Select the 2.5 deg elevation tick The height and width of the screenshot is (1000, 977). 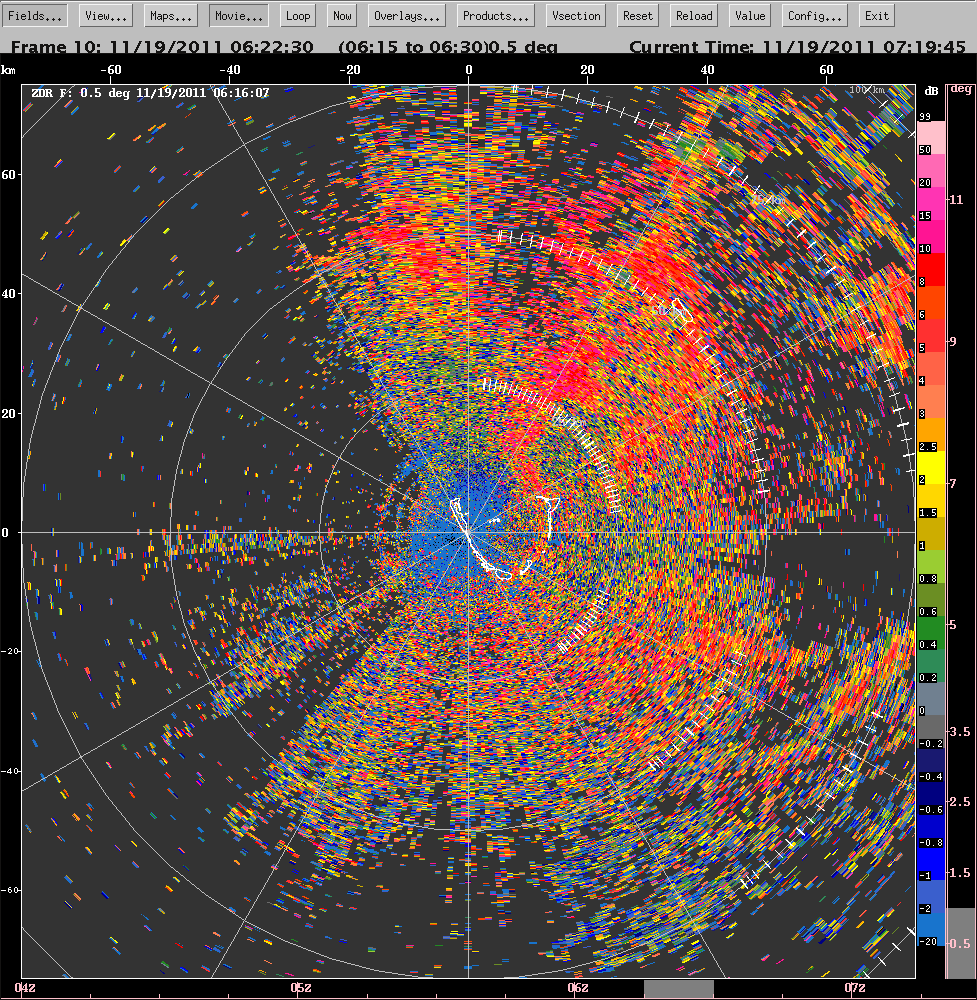[x=960, y=802]
